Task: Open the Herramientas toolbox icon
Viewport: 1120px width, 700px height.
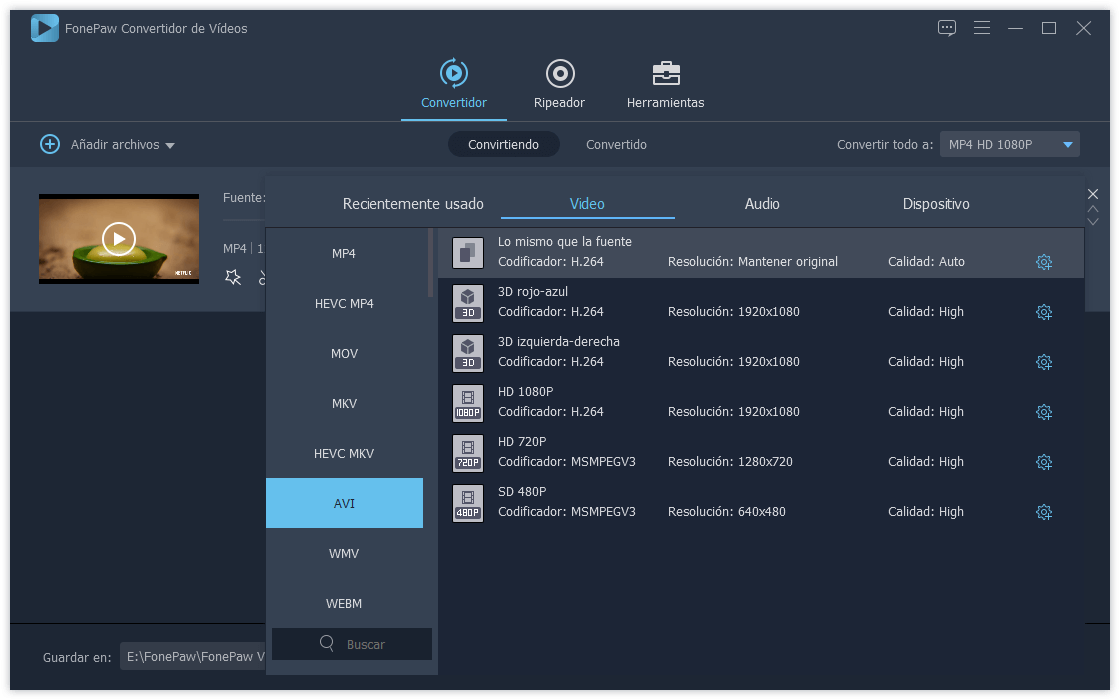Action: coord(666,73)
